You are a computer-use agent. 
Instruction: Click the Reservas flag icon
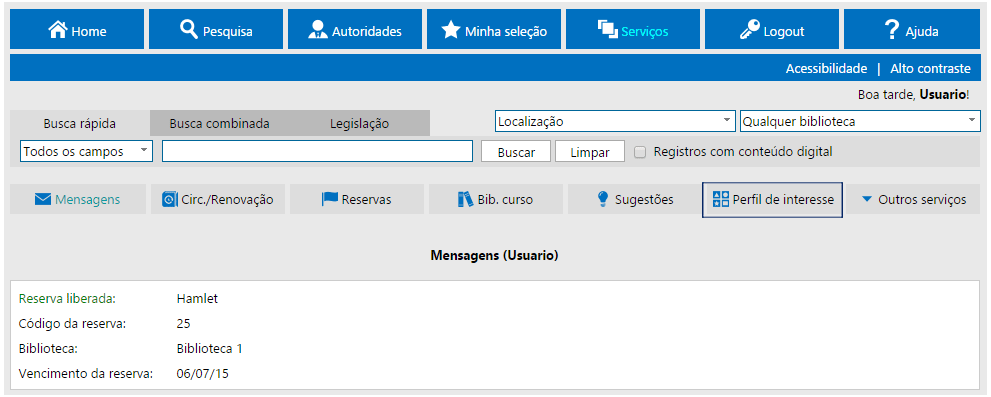(330, 199)
